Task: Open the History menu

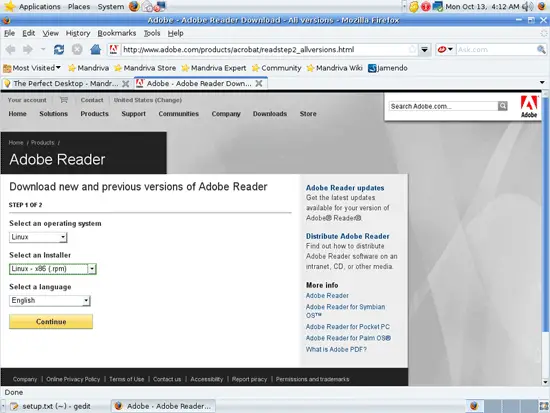Action: click(78, 33)
